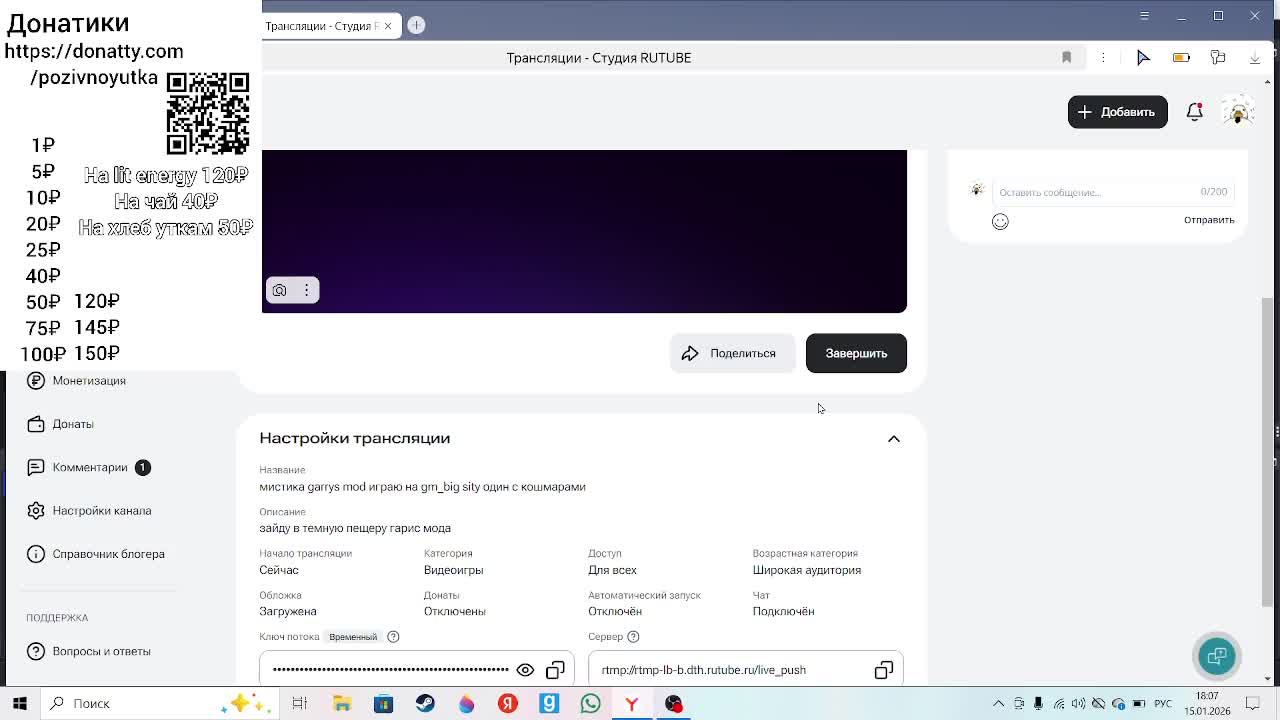Open browser downloads
The height and width of the screenshot is (720, 1280).
coord(1255,58)
